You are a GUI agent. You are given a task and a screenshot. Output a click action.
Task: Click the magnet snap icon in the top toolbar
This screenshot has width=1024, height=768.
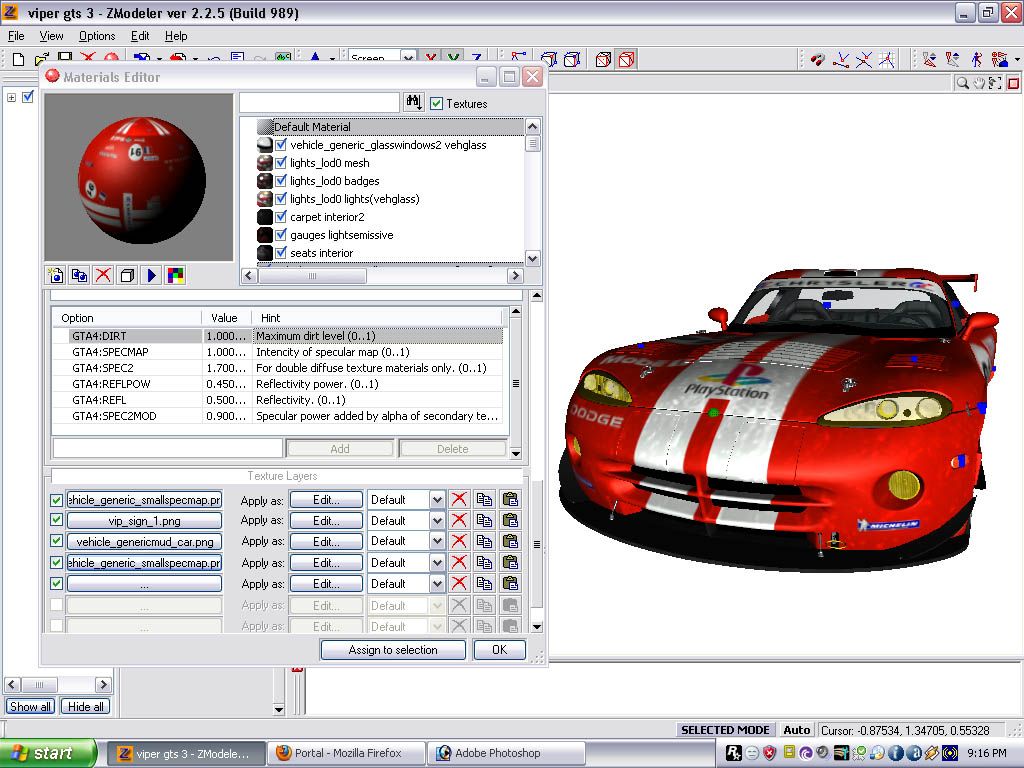tap(817, 60)
